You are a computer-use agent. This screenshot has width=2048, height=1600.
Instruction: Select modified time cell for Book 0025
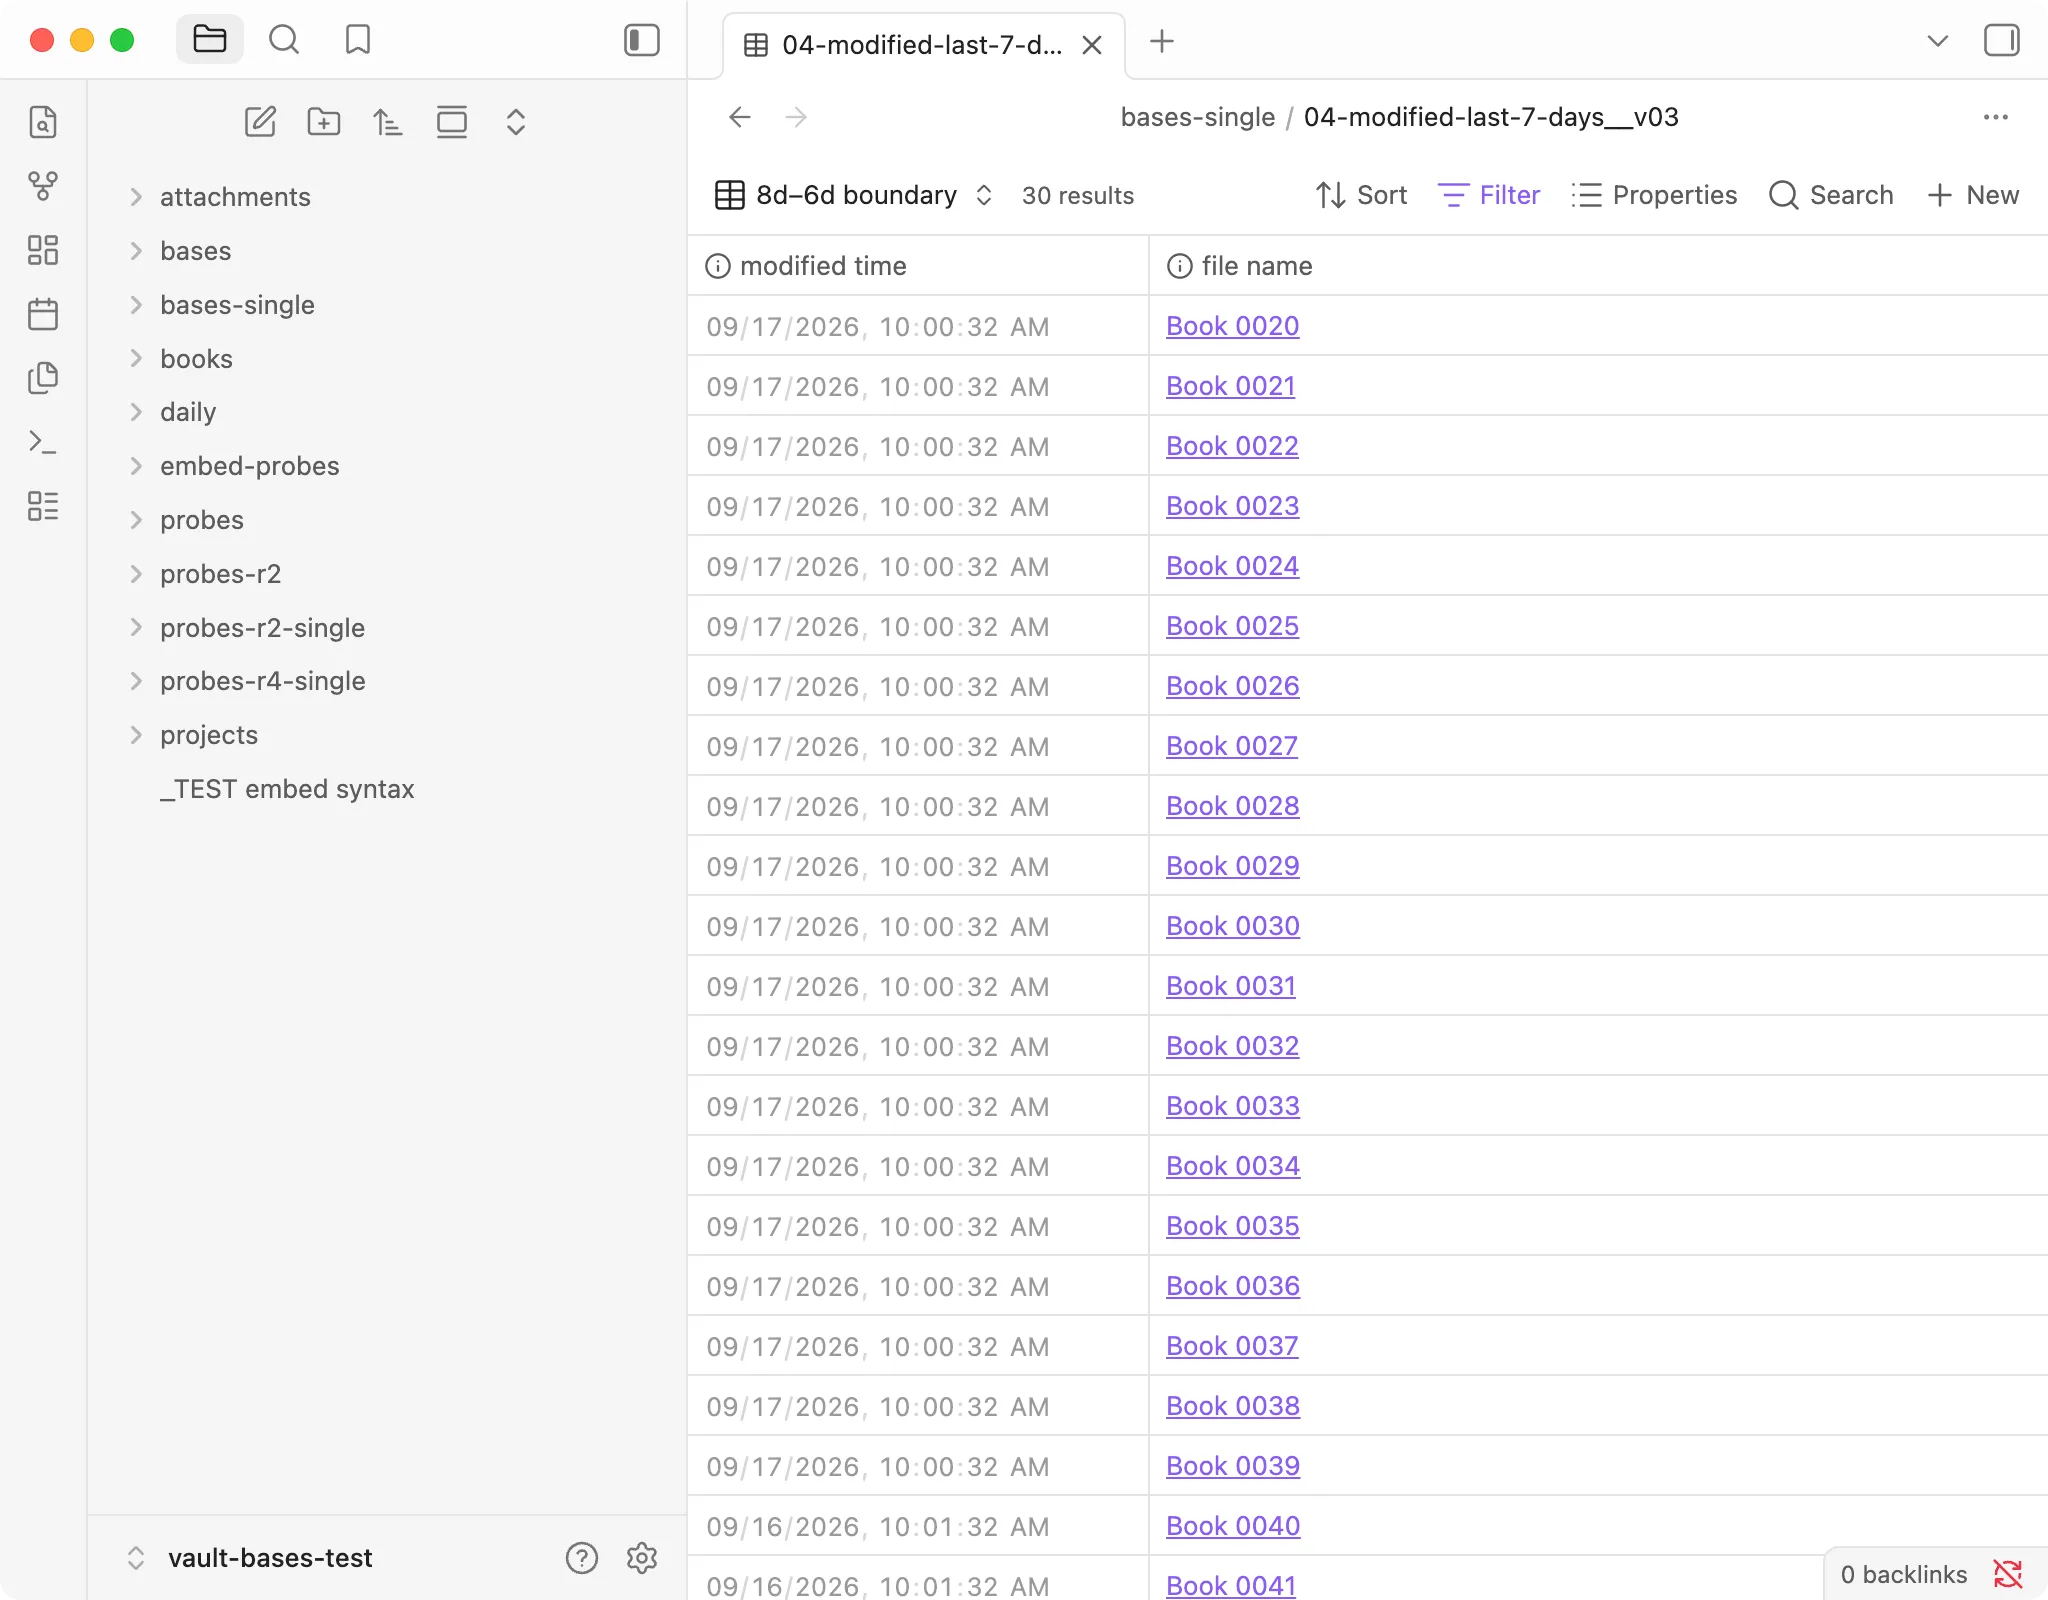pyautogui.click(x=918, y=626)
